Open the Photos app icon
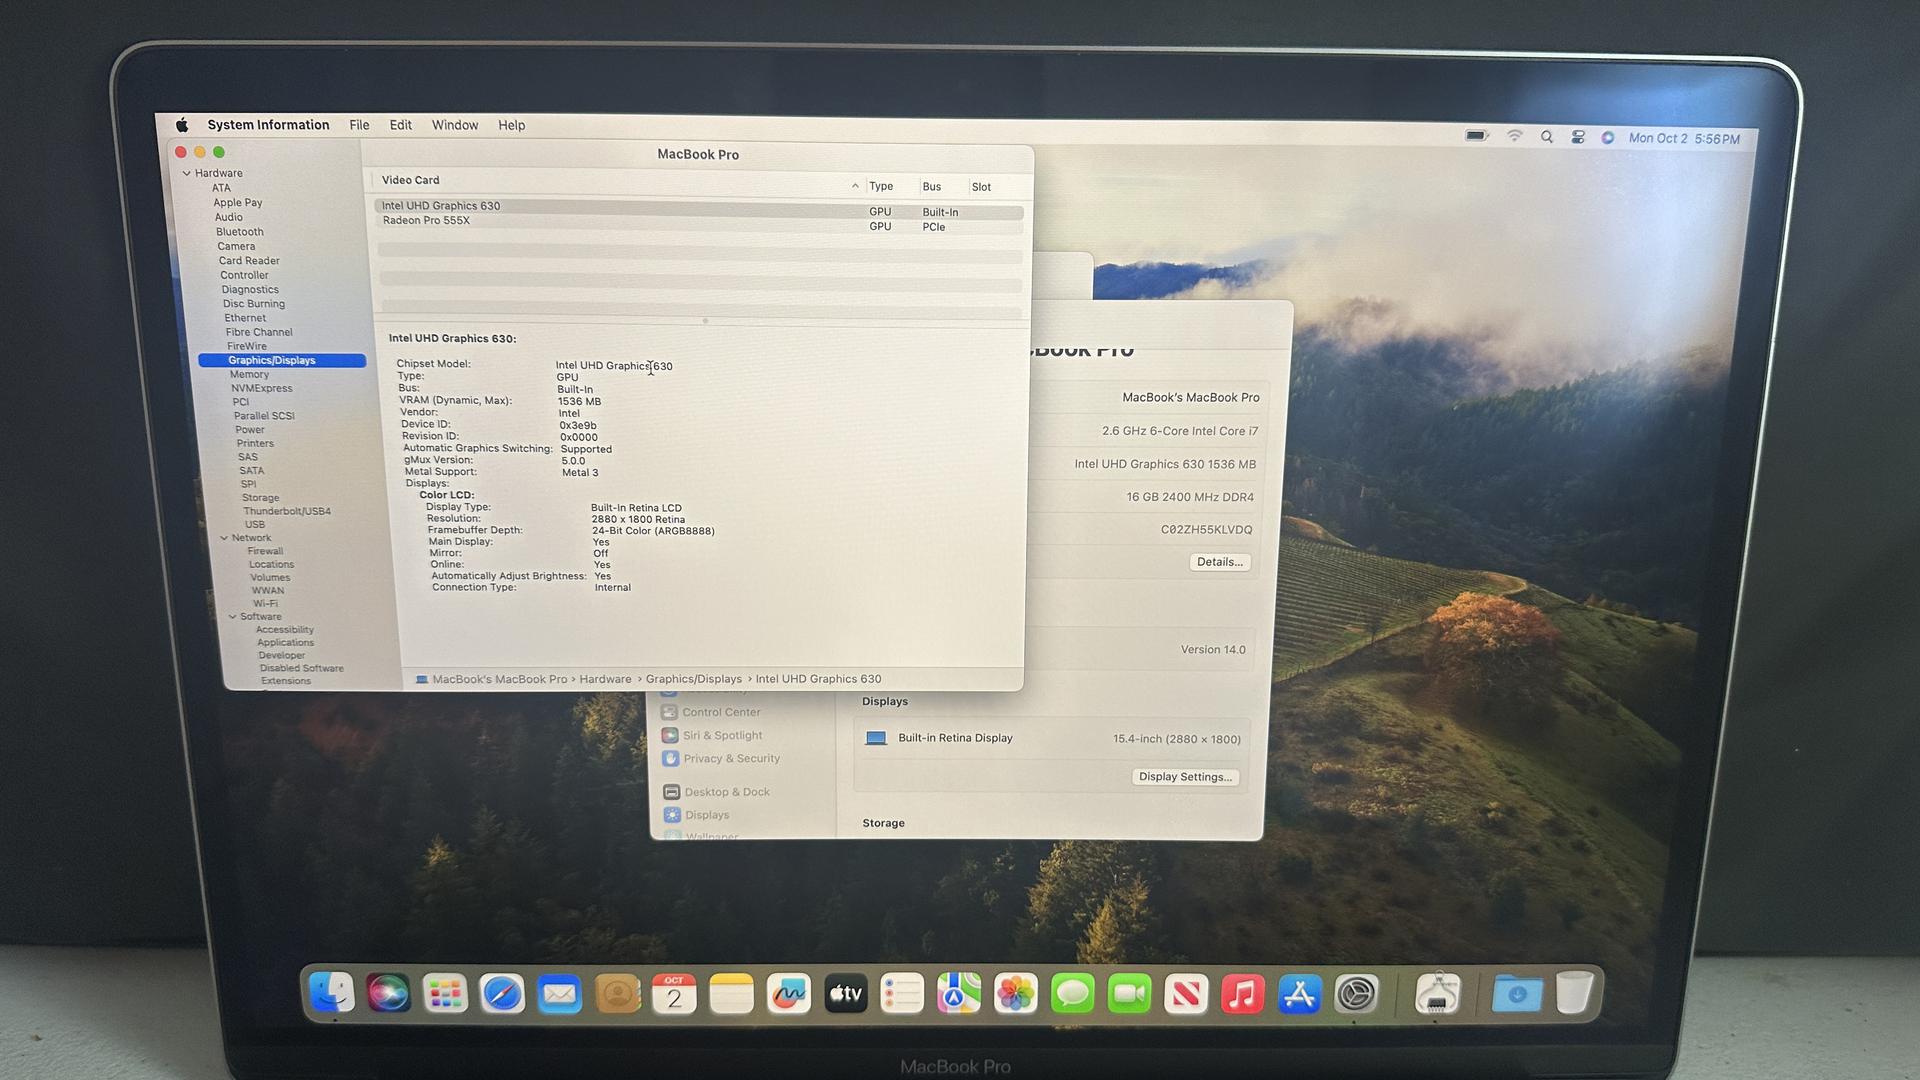The image size is (1920, 1080). tap(1015, 994)
